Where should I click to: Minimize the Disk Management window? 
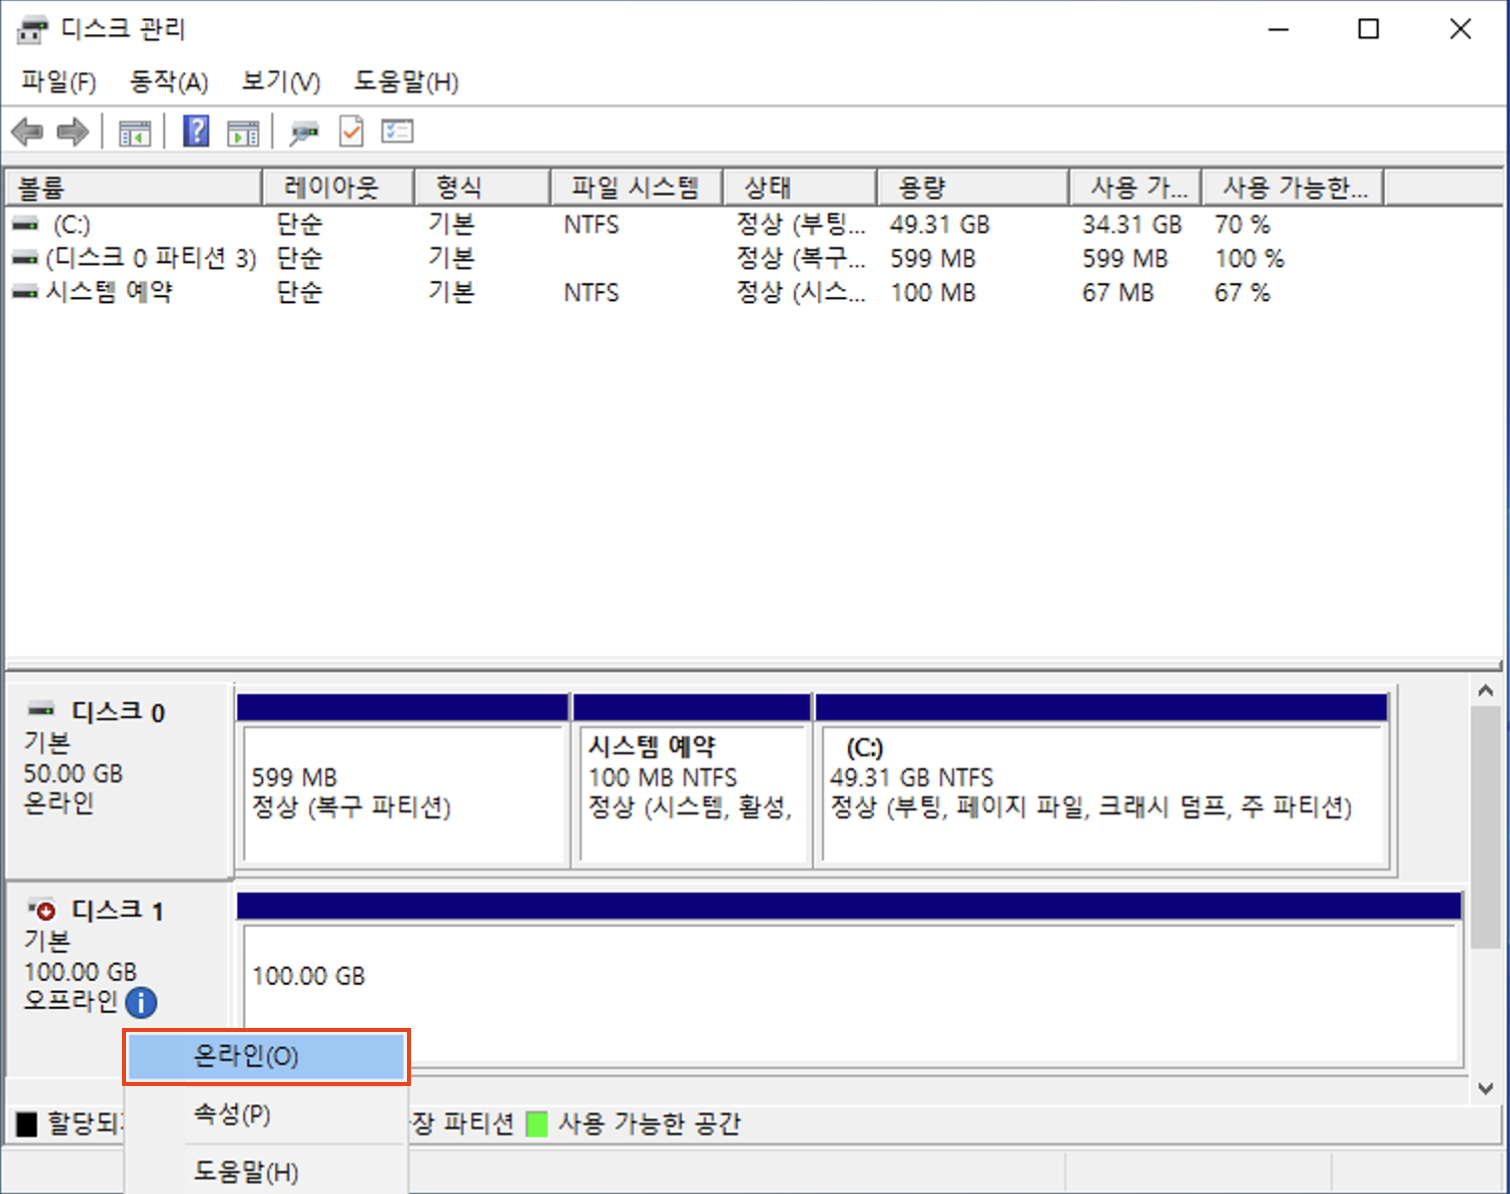coord(1278,29)
